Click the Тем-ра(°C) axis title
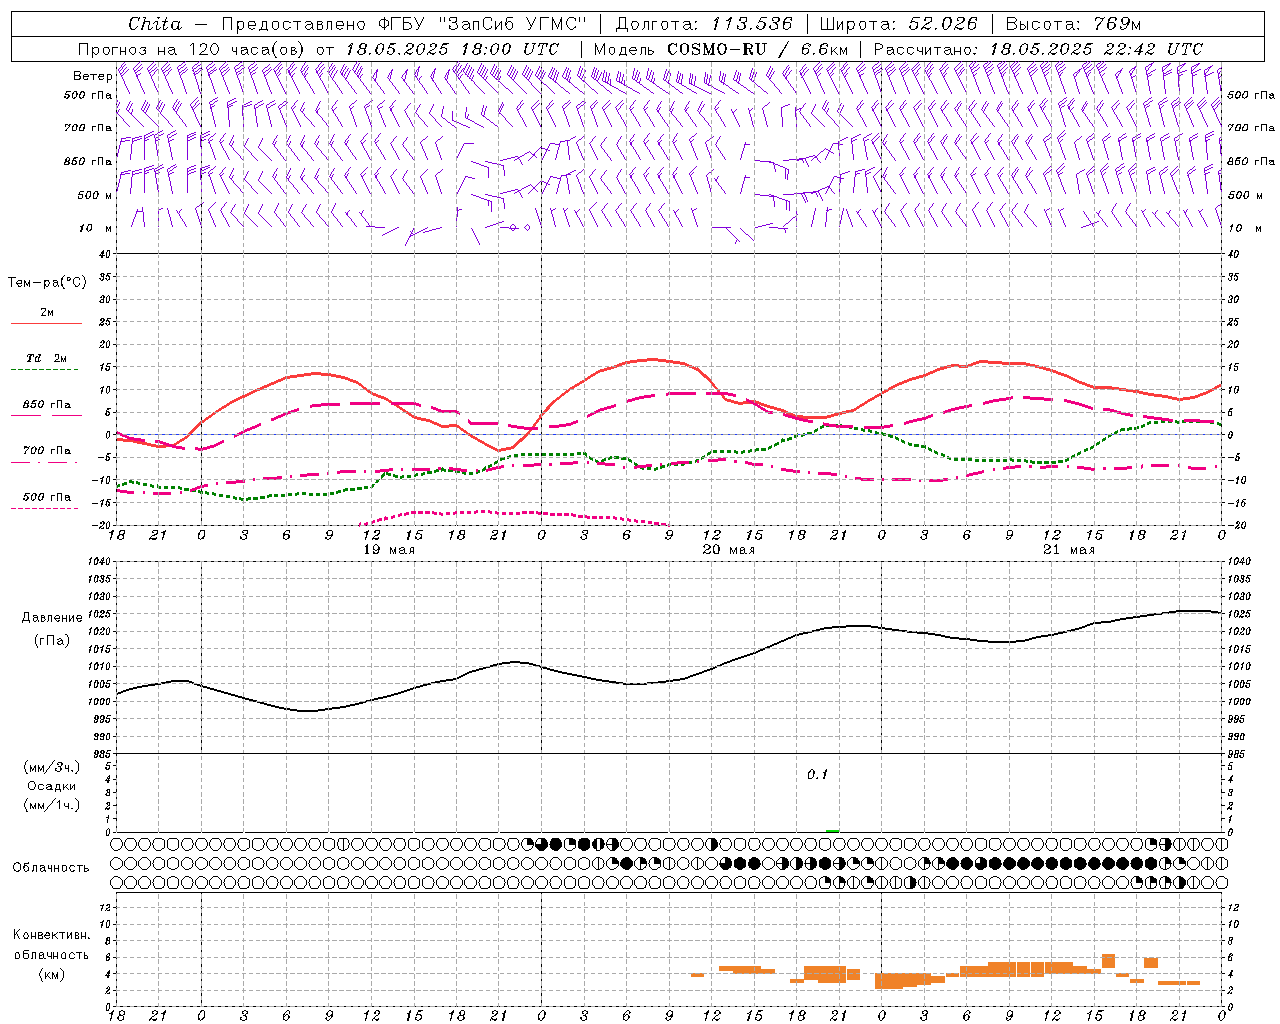1280x1024 pixels. [47, 282]
